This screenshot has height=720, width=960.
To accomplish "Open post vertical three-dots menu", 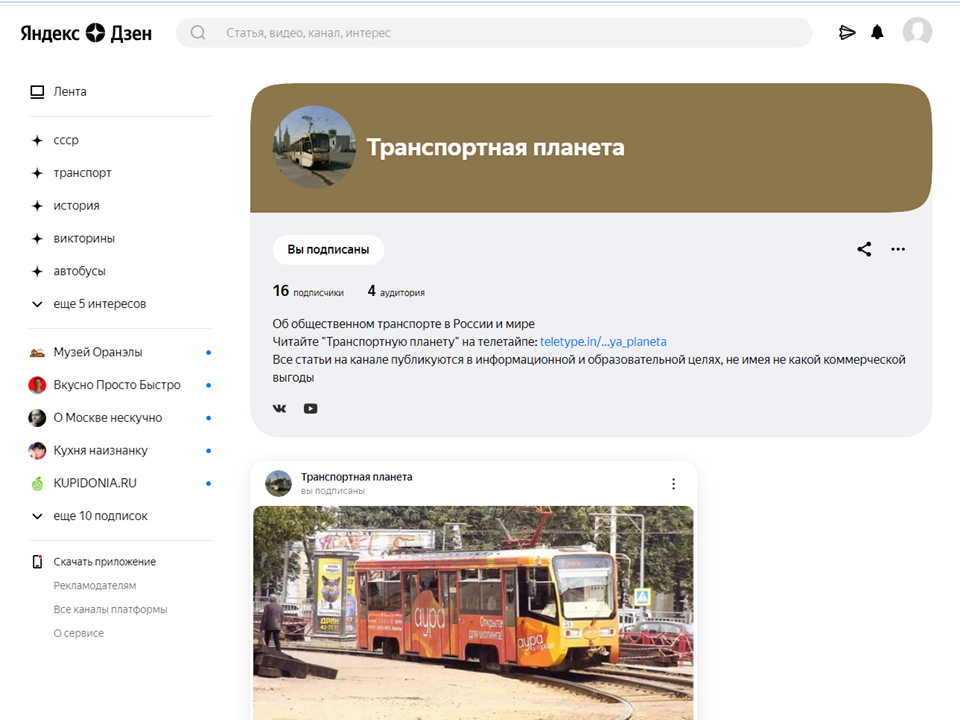I will [x=673, y=484].
